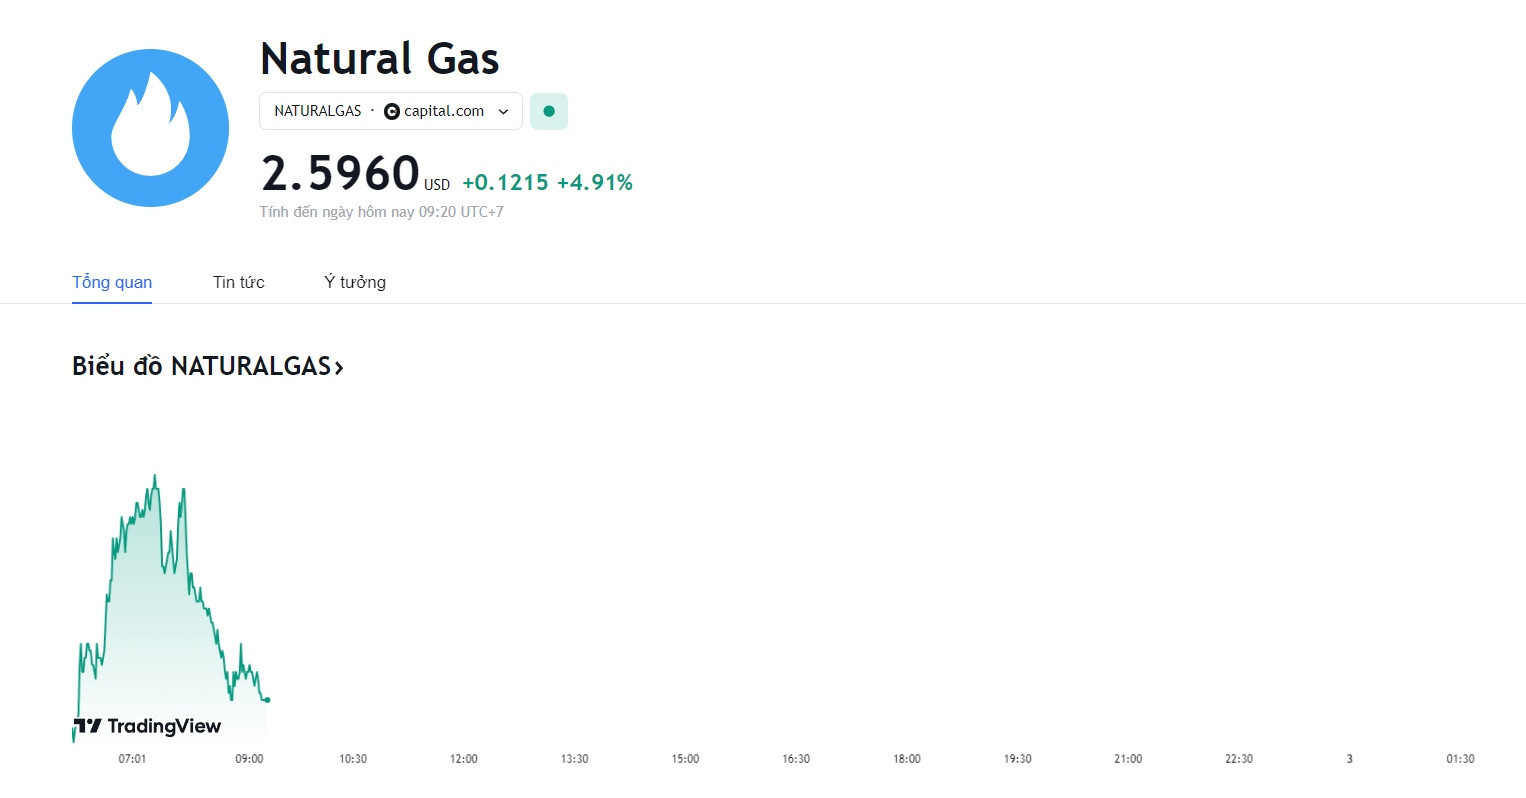The image size is (1526, 798).
Task: Open the chart via arrow after NATURALGAS heading
Action: coord(339,368)
